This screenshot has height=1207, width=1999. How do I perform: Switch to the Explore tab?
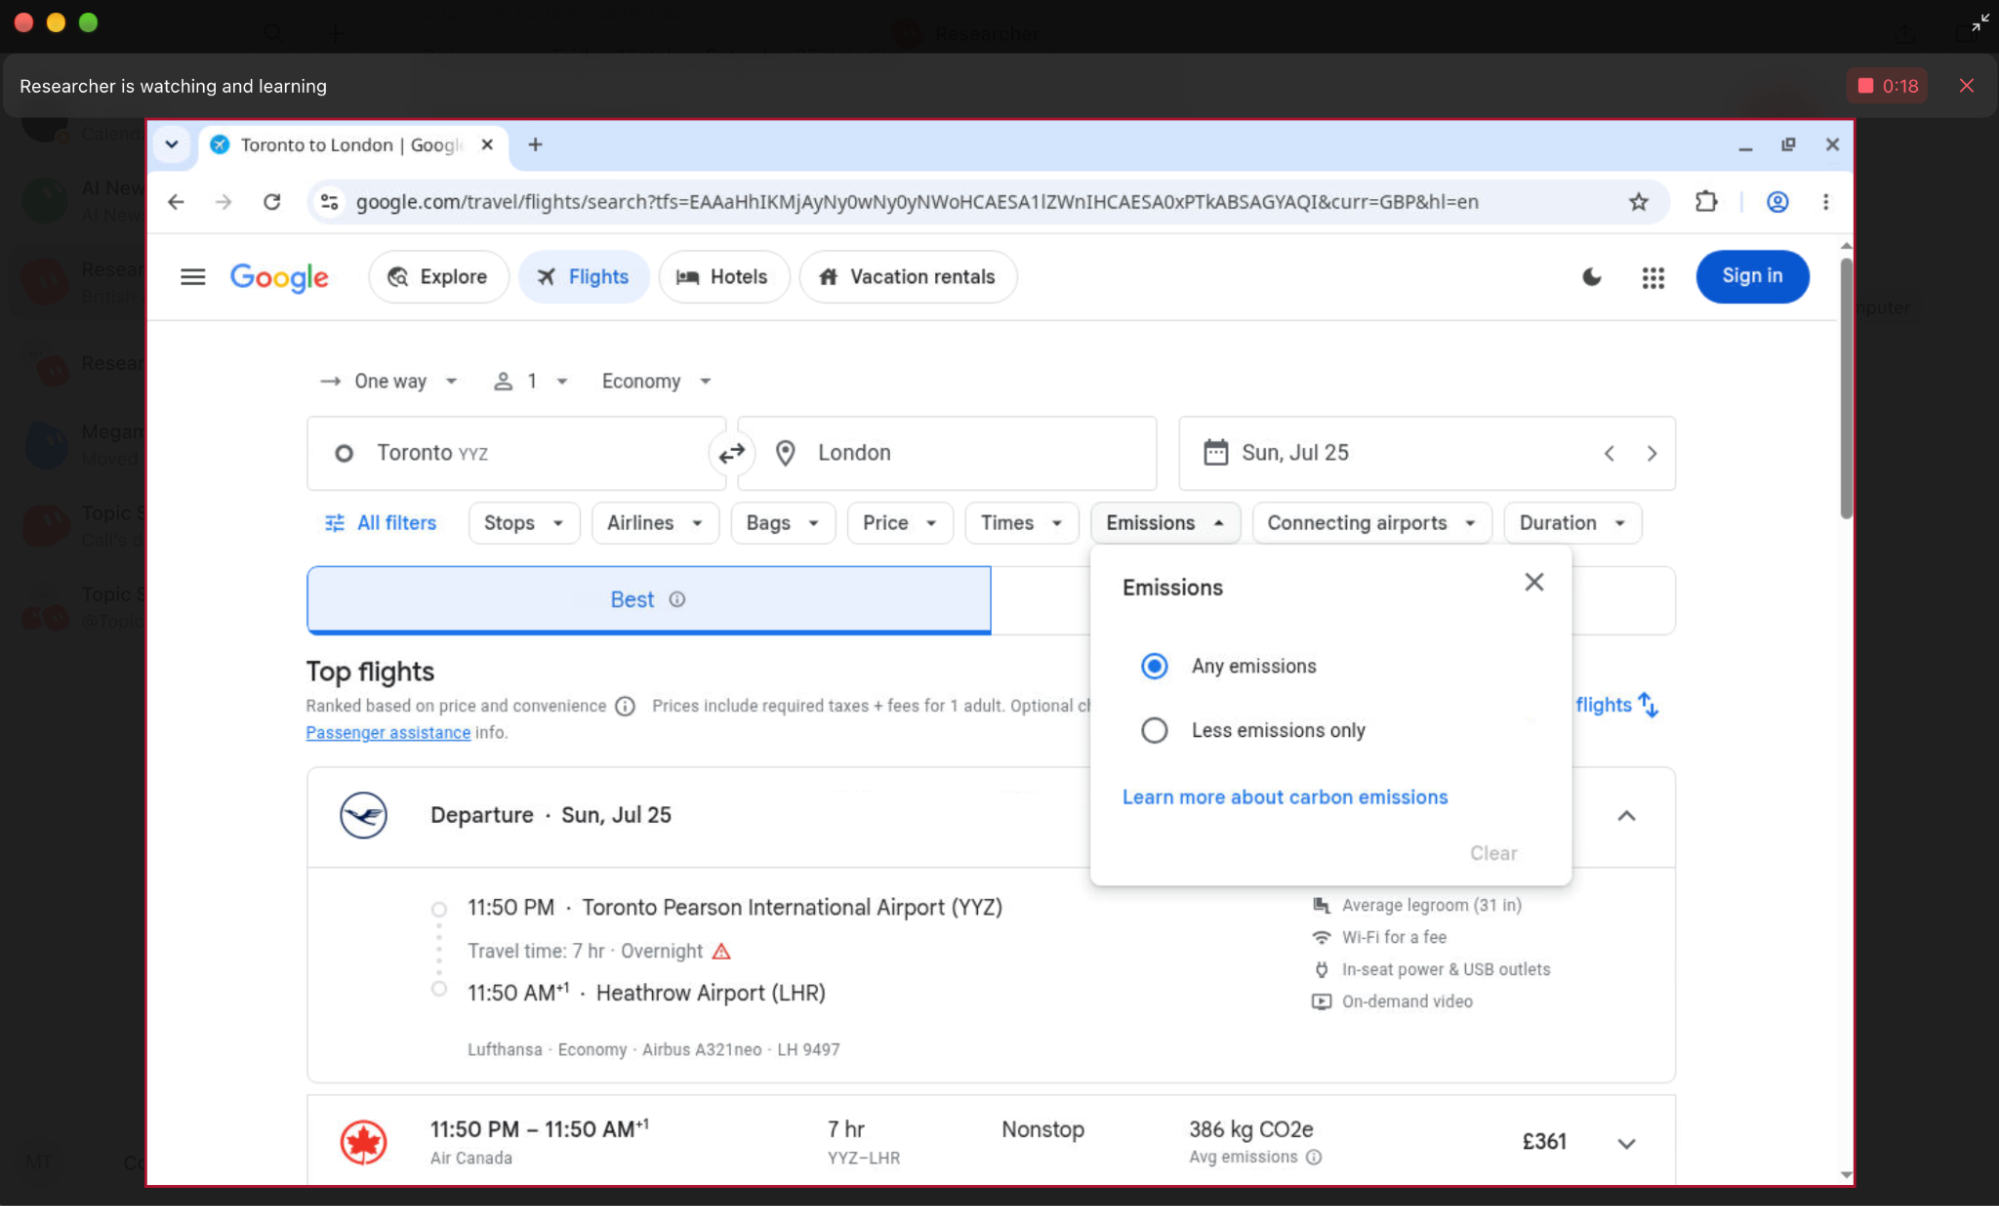(x=438, y=277)
